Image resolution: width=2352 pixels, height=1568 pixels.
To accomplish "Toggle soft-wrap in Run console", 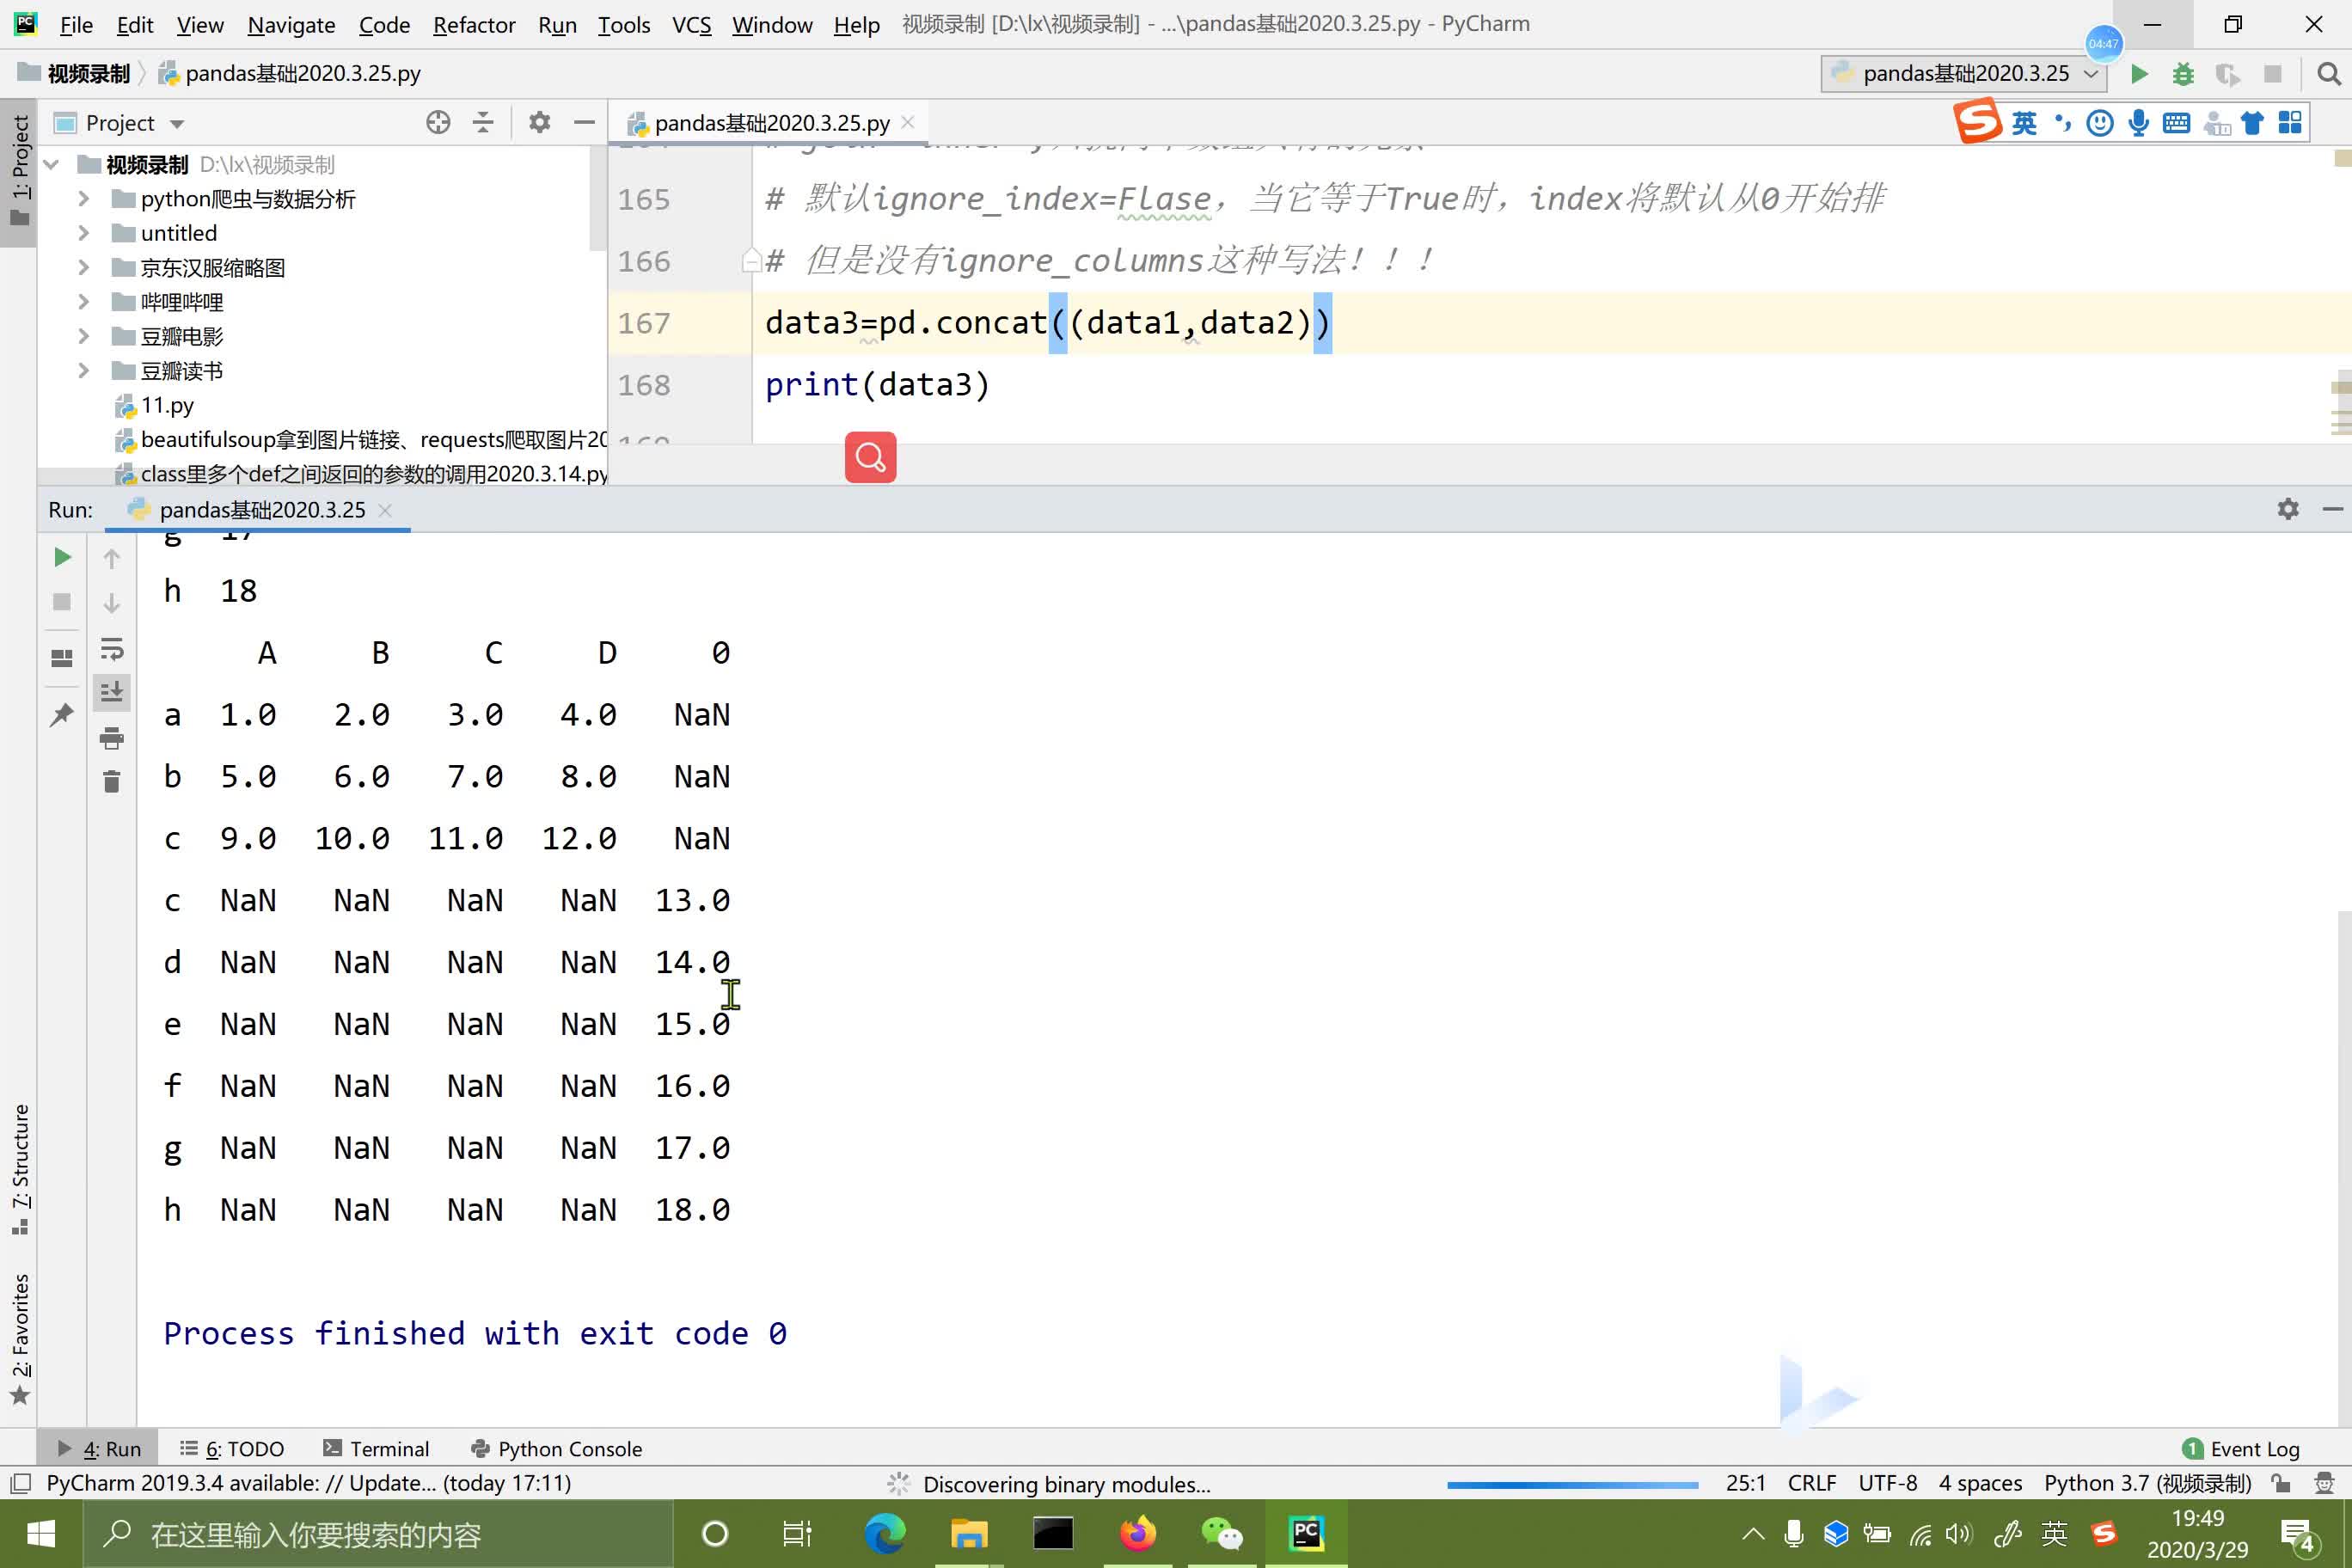I will click(x=112, y=650).
